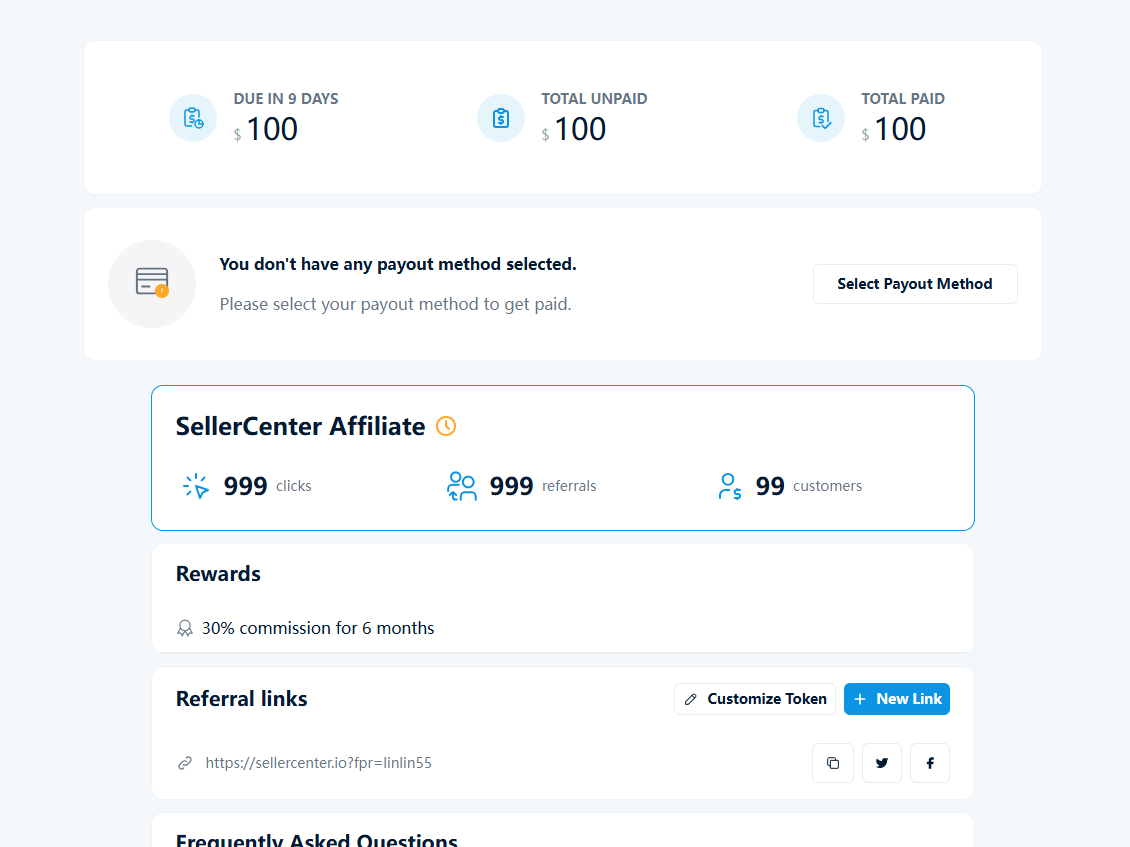The height and width of the screenshot is (847, 1130).
Task: Click the Total Paid clipboard icon with checkmark
Action: [820, 117]
